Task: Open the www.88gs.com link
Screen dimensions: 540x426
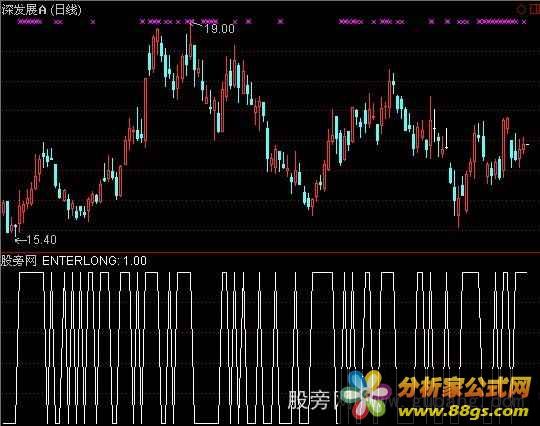Action: pos(463,411)
